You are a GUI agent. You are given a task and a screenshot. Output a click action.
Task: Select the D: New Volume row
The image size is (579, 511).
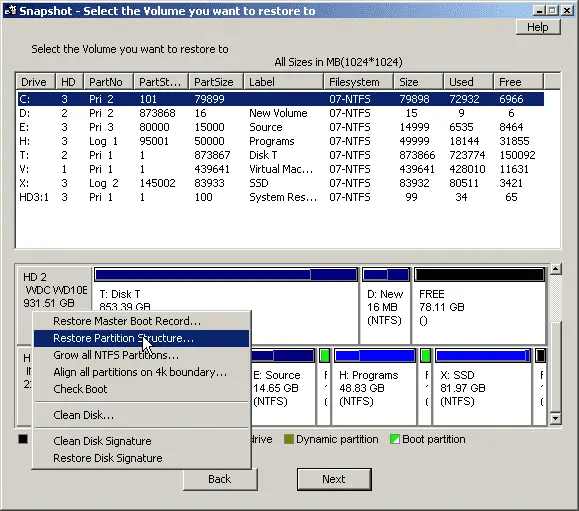(x=281, y=113)
